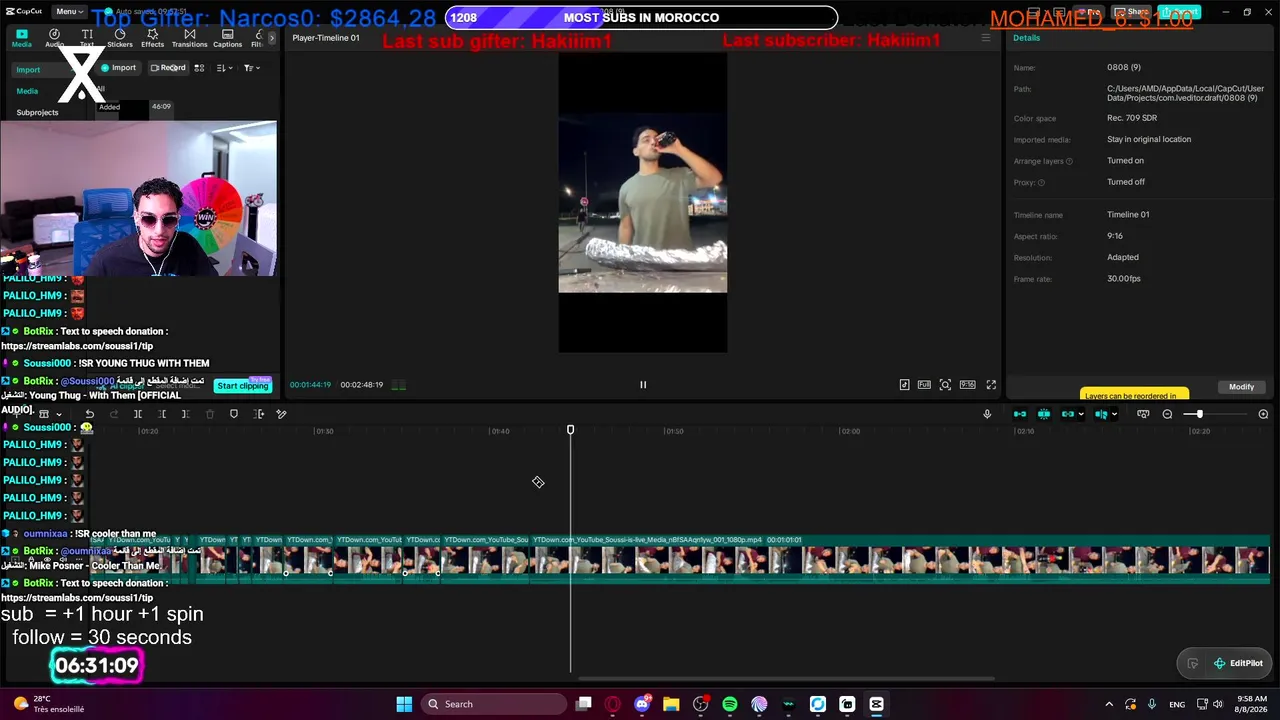Toggle preview axis in timeline
Viewport: 1280px width, 720px height.
(x=1101, y=414)
